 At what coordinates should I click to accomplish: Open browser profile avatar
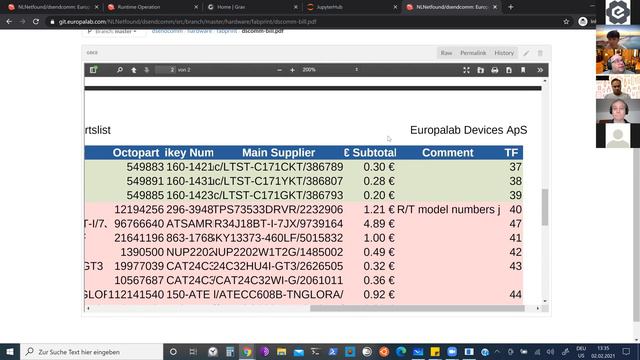[x=583, y=22]
